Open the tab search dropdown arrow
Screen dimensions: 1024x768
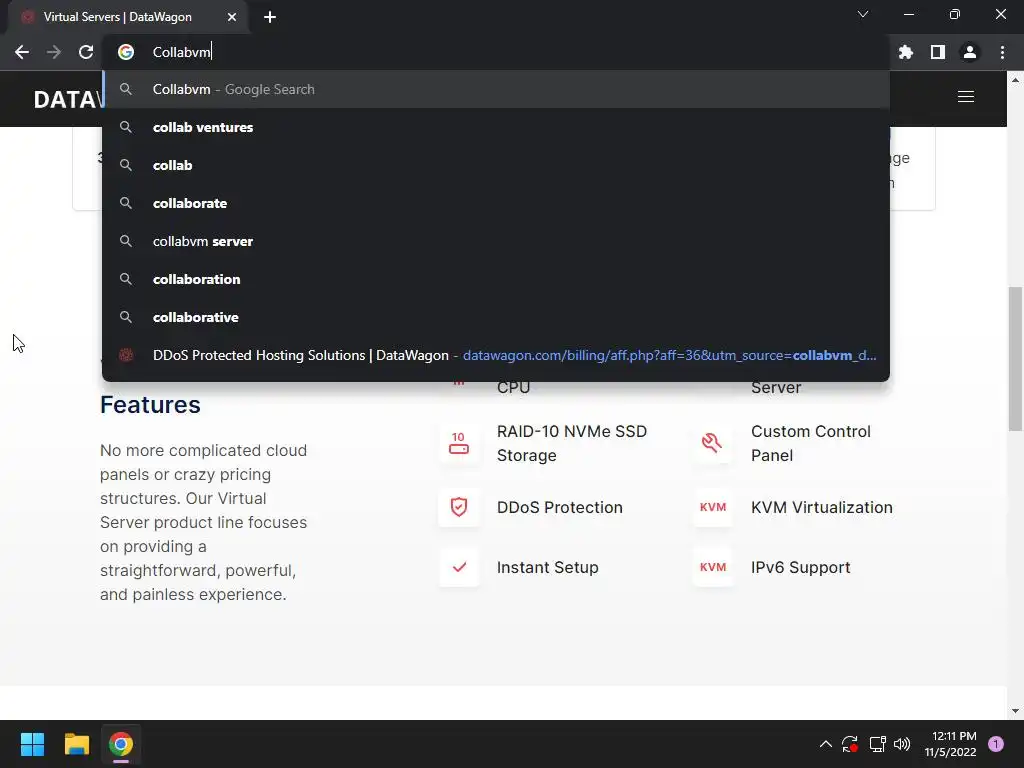[863, 14]
